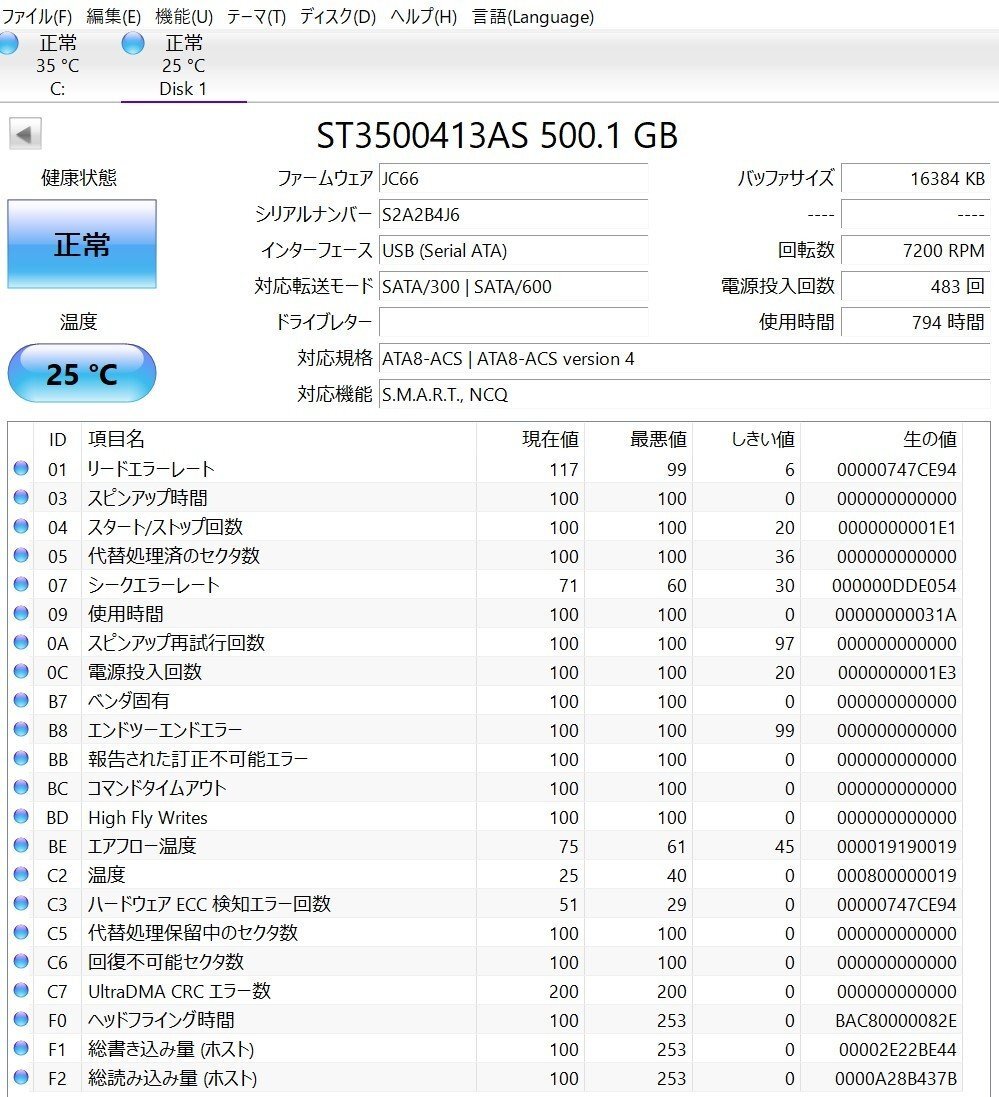Screen dimensions: 999x1097
Task: Click the status icon for スピンアップ時間 row
Action: coord(21,497)
